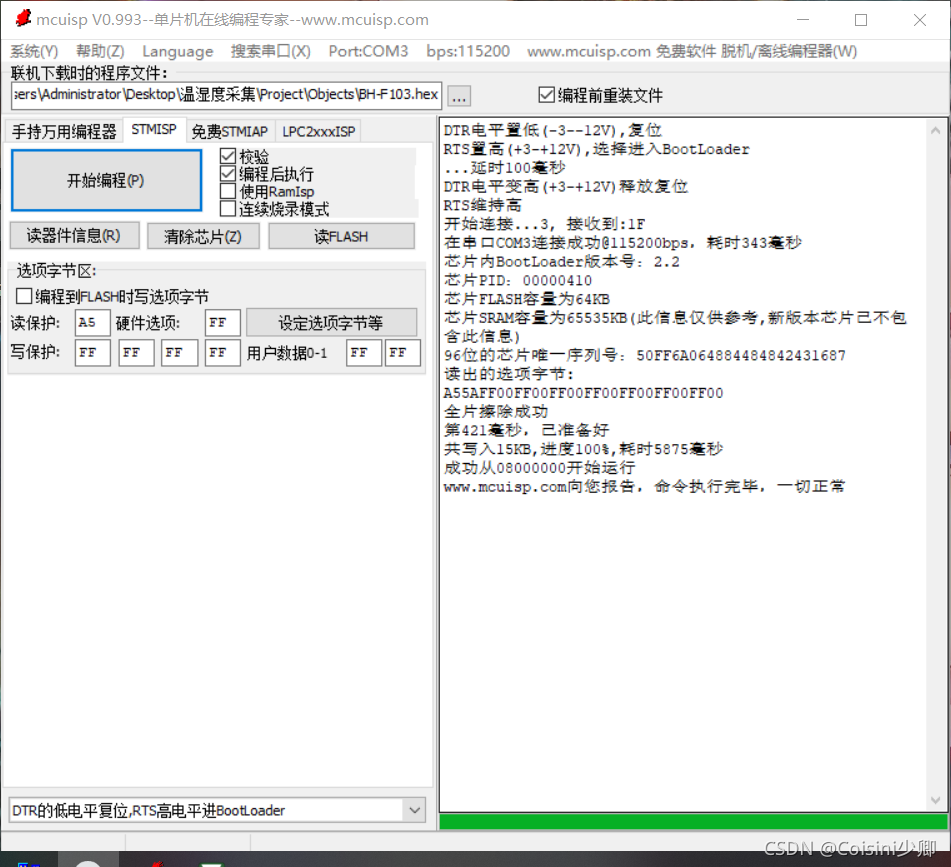Expand the DTR/RTS reset mode dropdown
951x867 pixels.
[x=415, y=810]
